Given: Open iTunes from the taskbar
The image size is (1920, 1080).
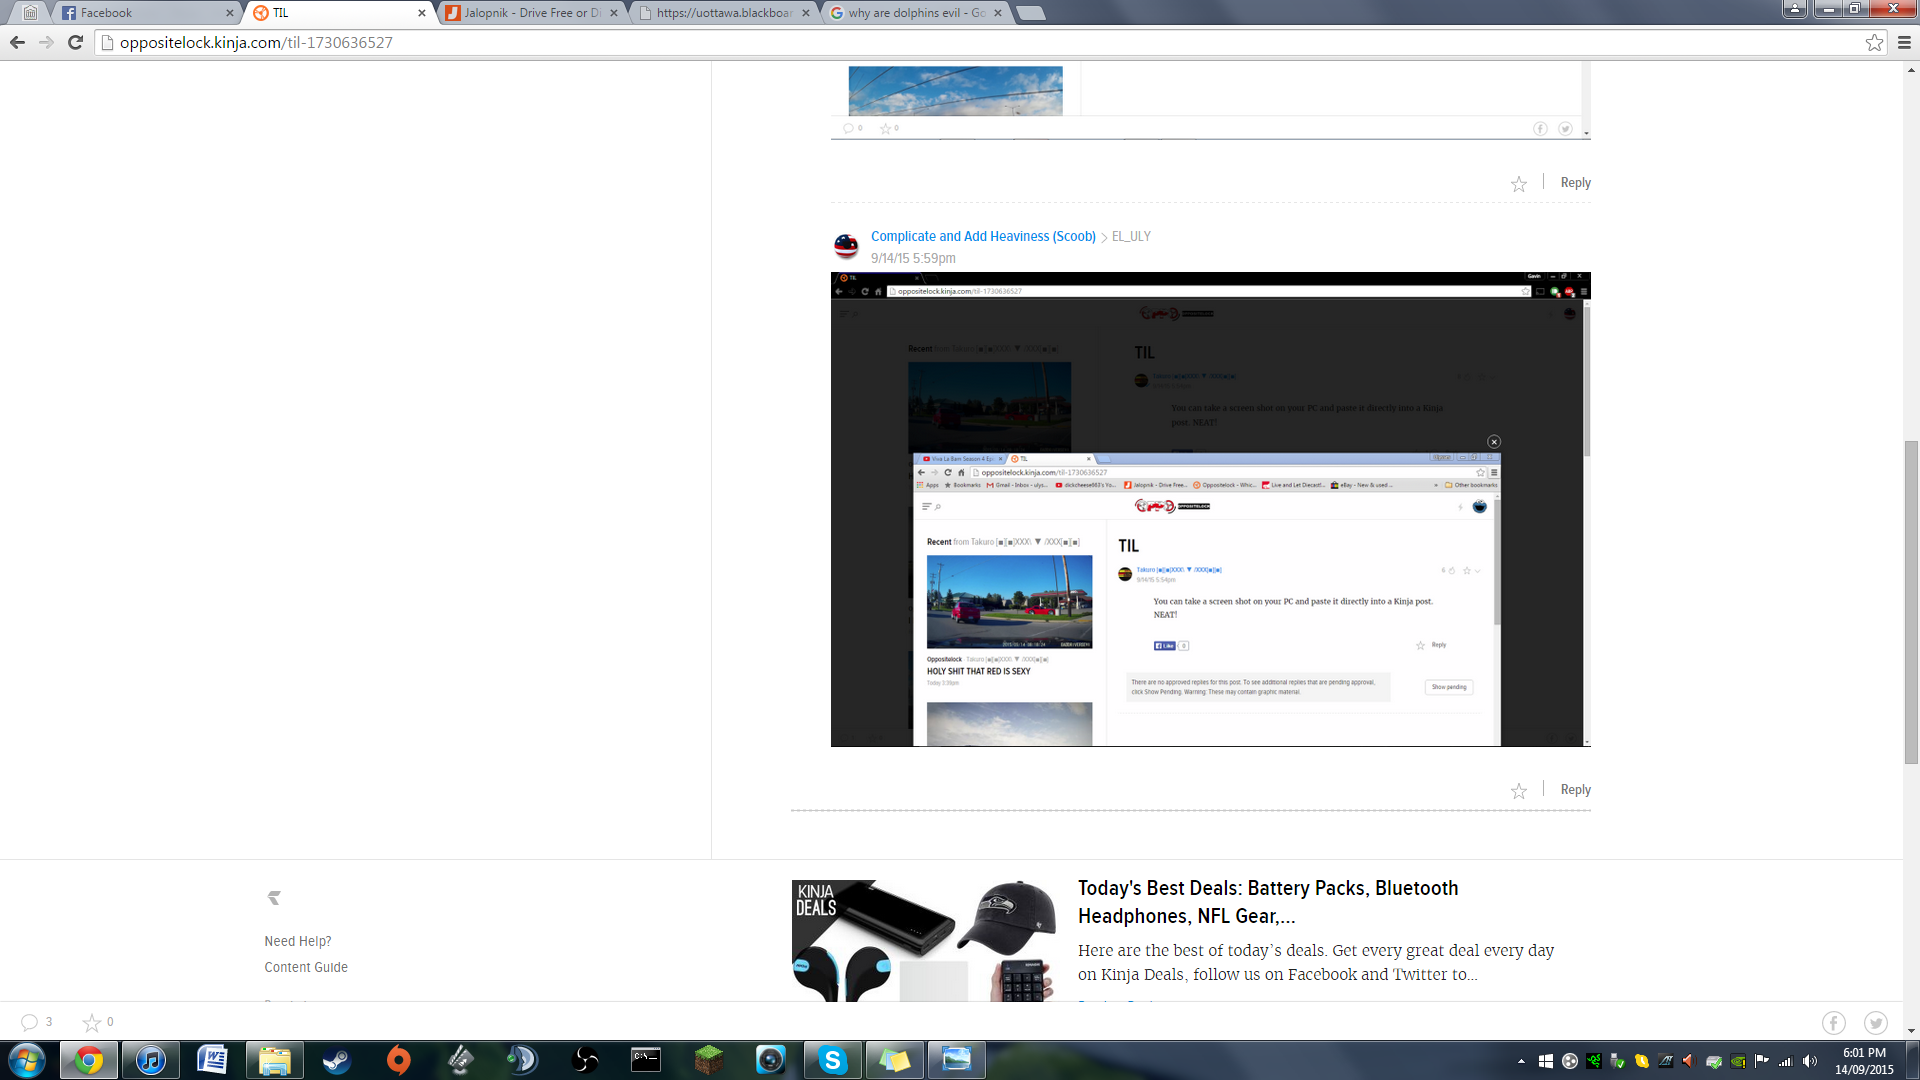Looking at the screenshot, I should [151, 1060].
